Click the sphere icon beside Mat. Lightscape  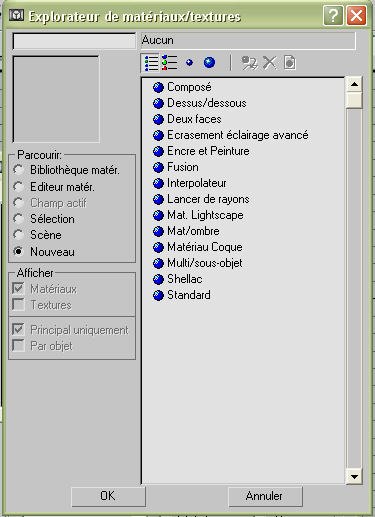[158, 215]
